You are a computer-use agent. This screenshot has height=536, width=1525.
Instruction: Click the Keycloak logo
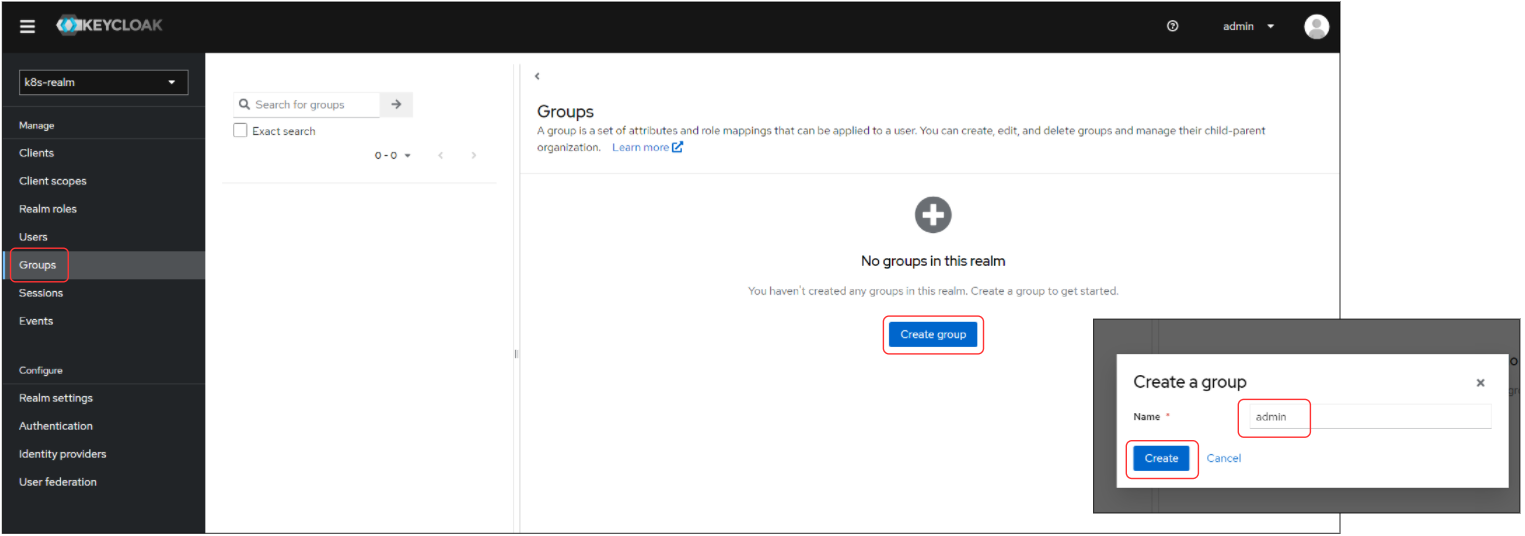(110, 26)
